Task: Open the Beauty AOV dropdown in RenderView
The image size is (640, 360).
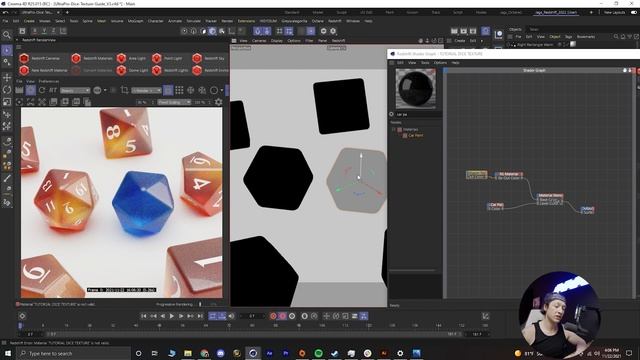Action: point(75,90)
